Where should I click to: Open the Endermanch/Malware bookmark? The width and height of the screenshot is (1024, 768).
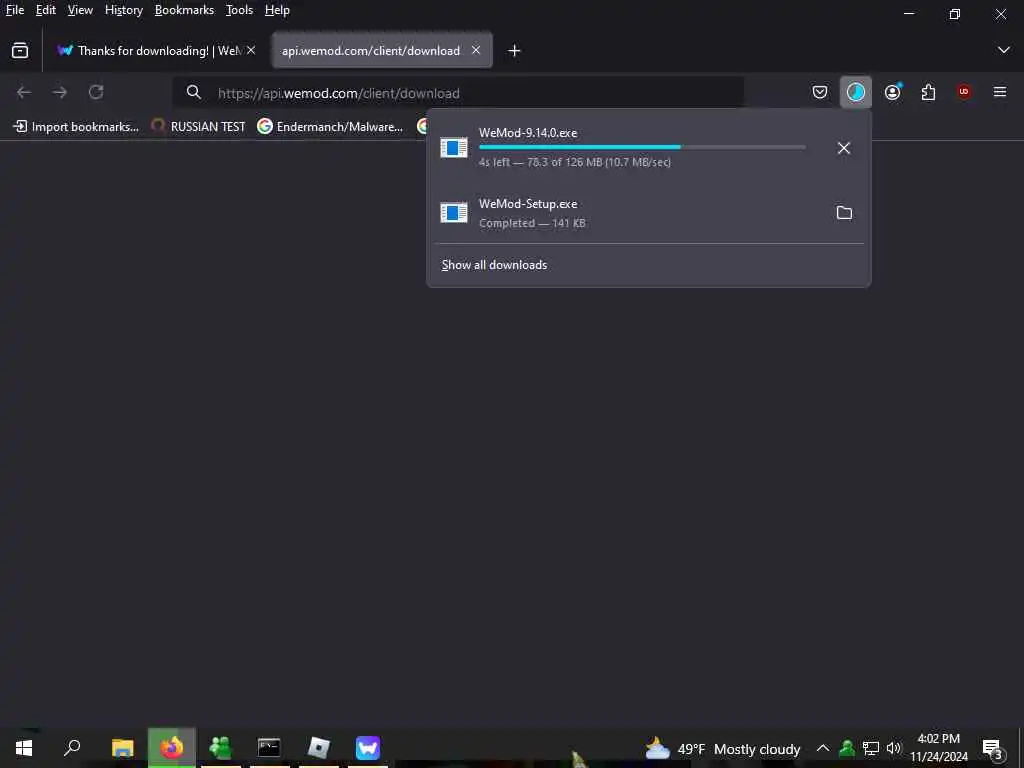(330, 127)
